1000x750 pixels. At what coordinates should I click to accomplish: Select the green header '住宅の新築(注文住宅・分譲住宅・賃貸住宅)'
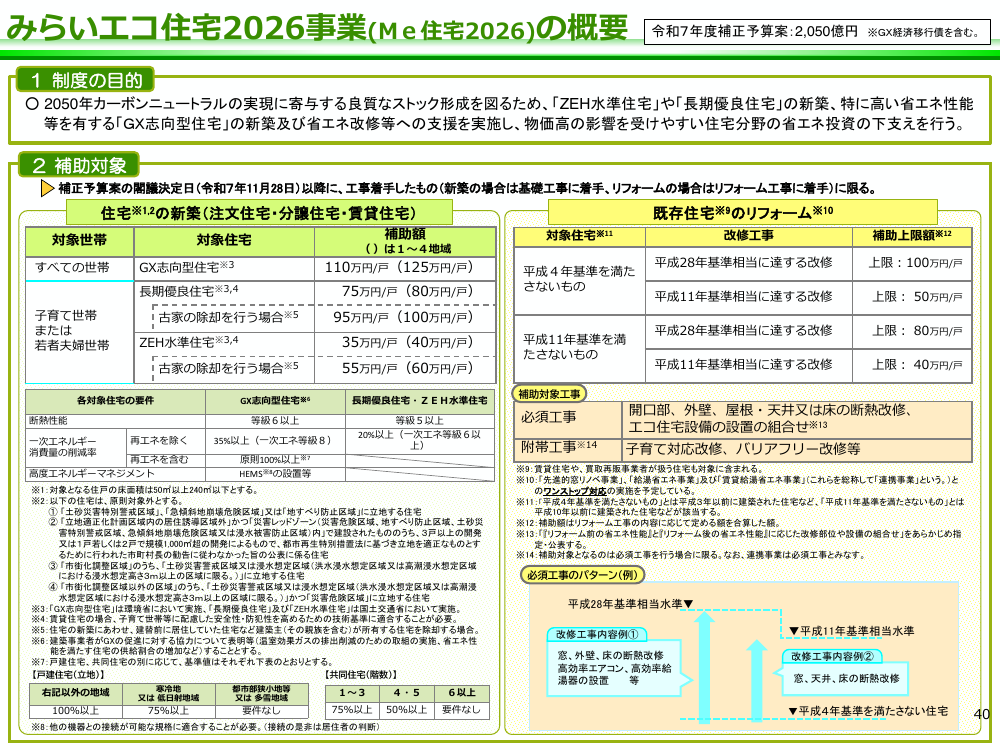259,213
